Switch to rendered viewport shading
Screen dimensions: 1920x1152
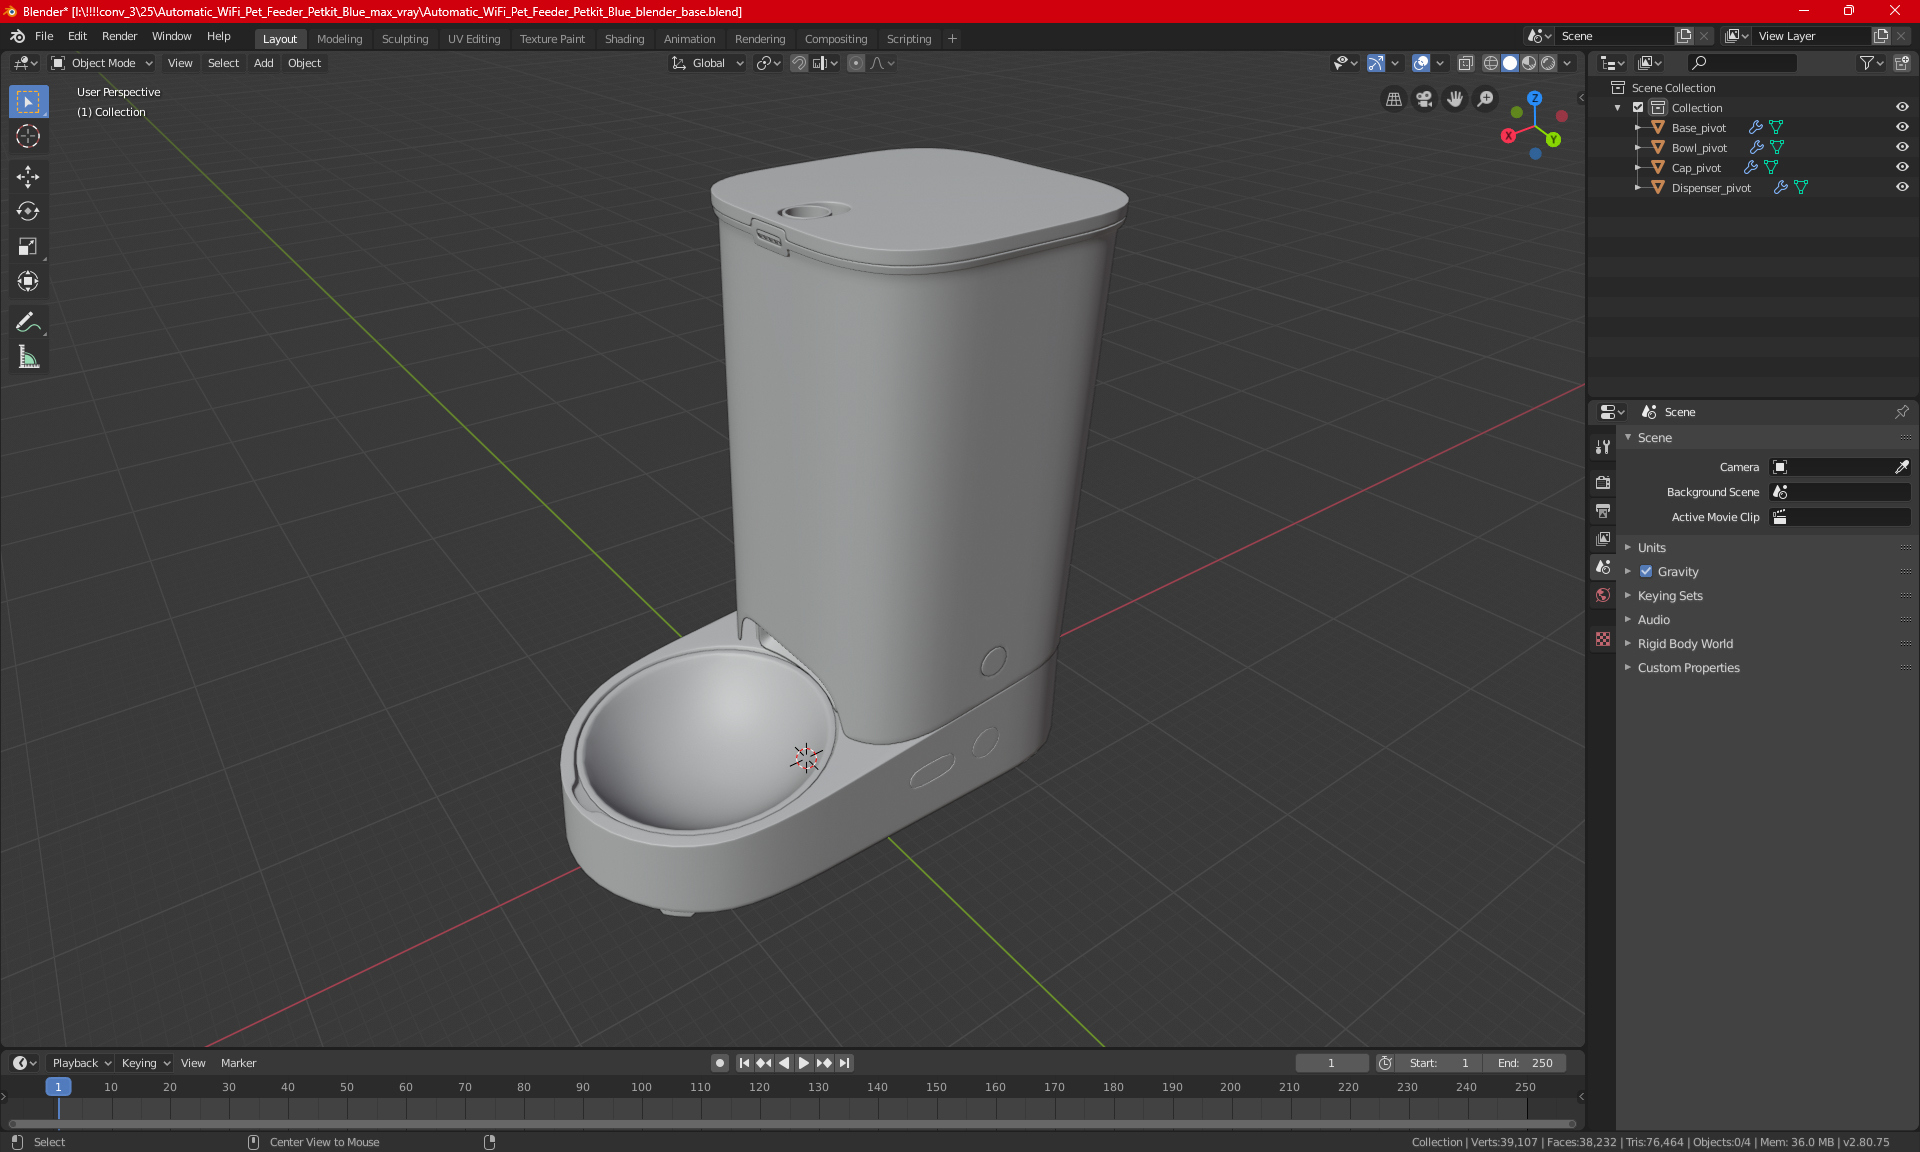(x=1548, y=63)
